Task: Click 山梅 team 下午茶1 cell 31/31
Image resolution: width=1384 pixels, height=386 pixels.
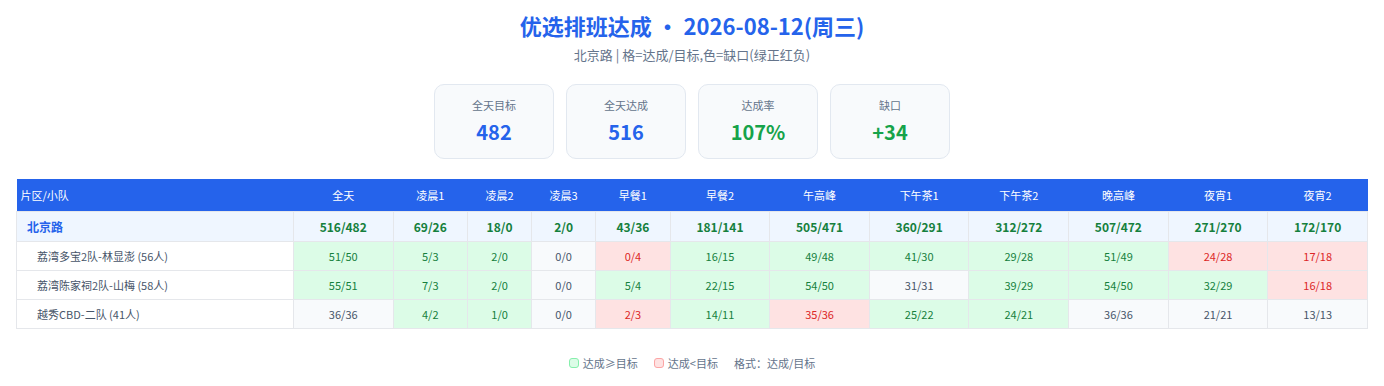Action: [919, 285]
